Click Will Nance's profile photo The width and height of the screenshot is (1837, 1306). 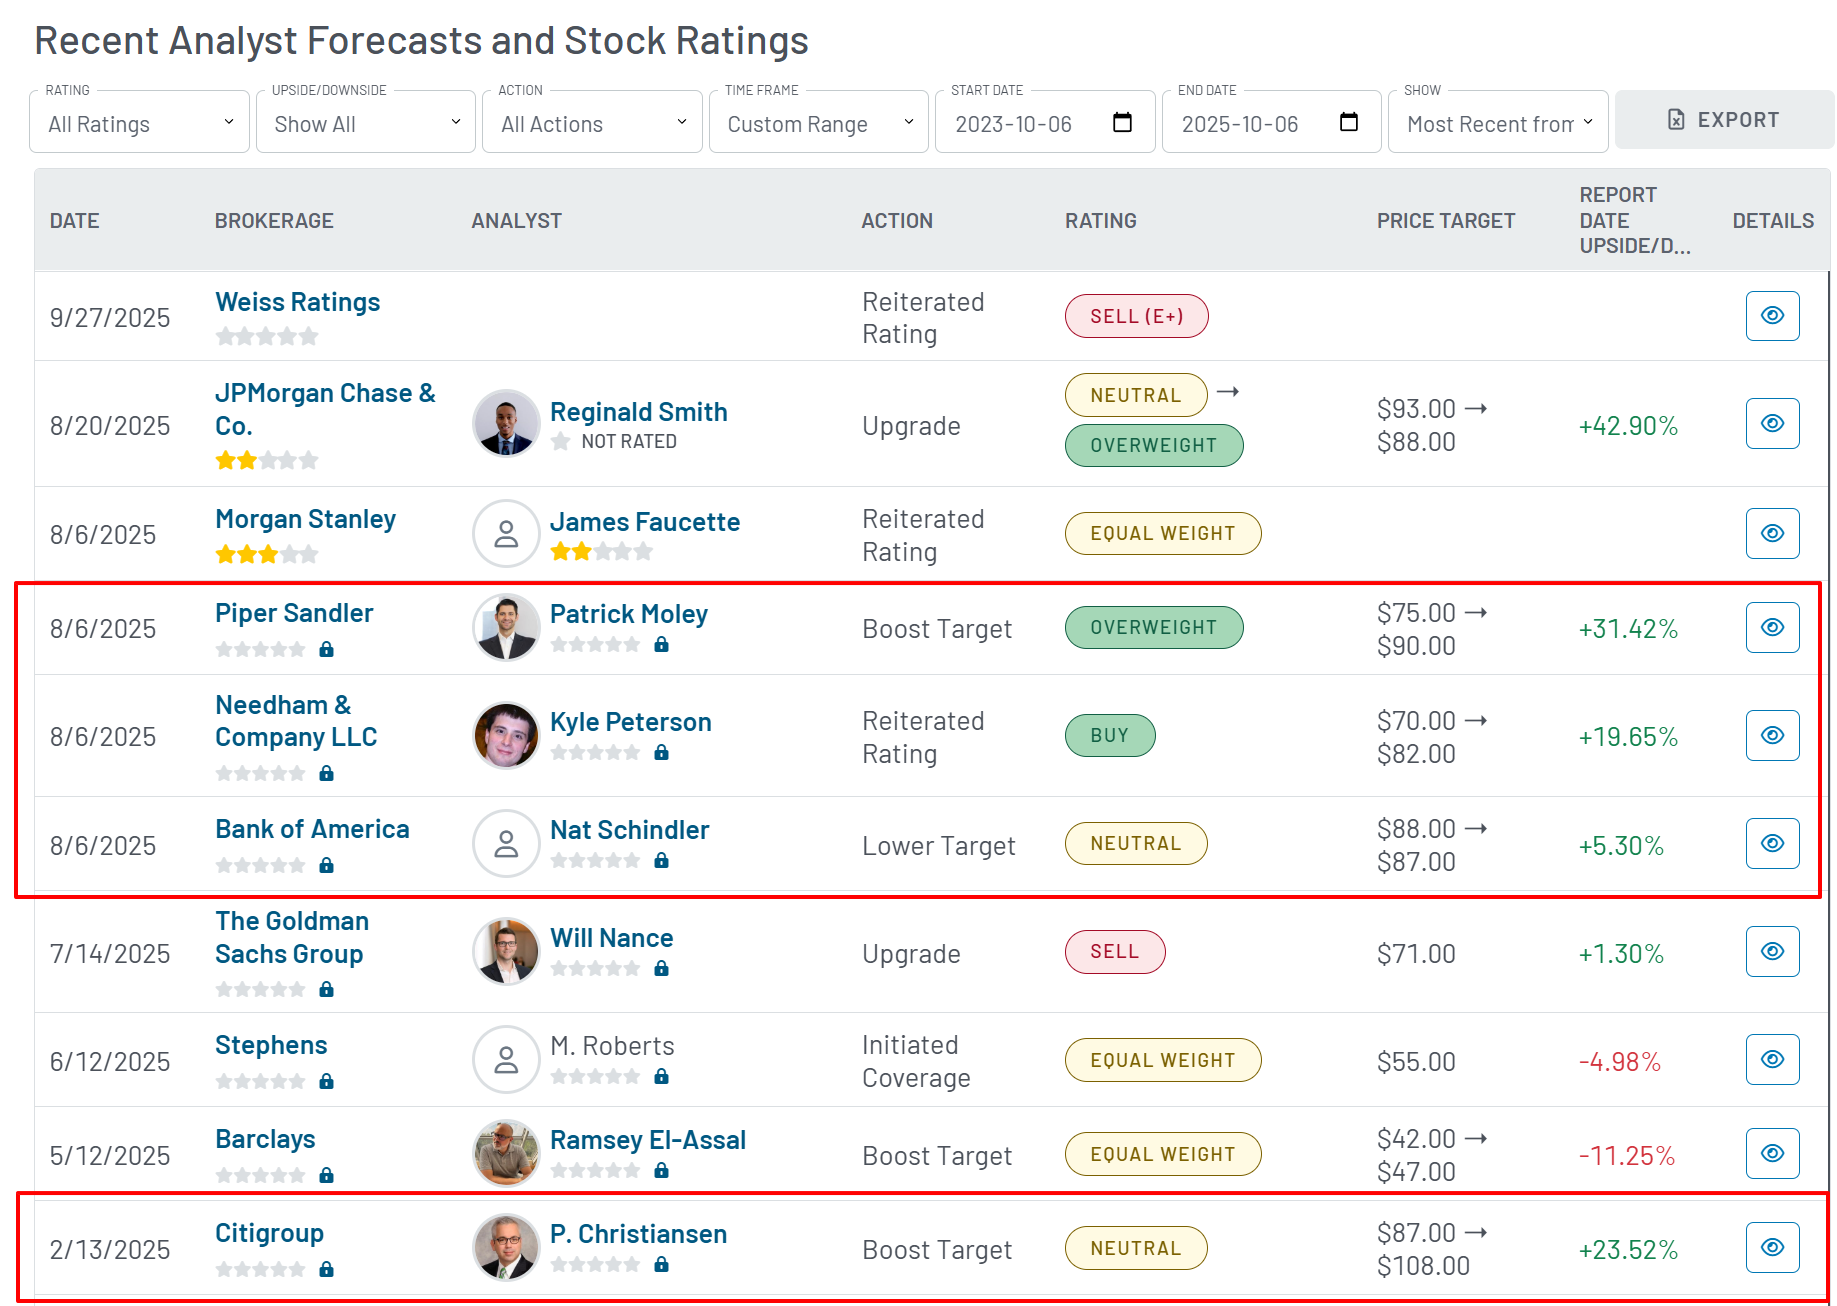(x=506, y=952)
